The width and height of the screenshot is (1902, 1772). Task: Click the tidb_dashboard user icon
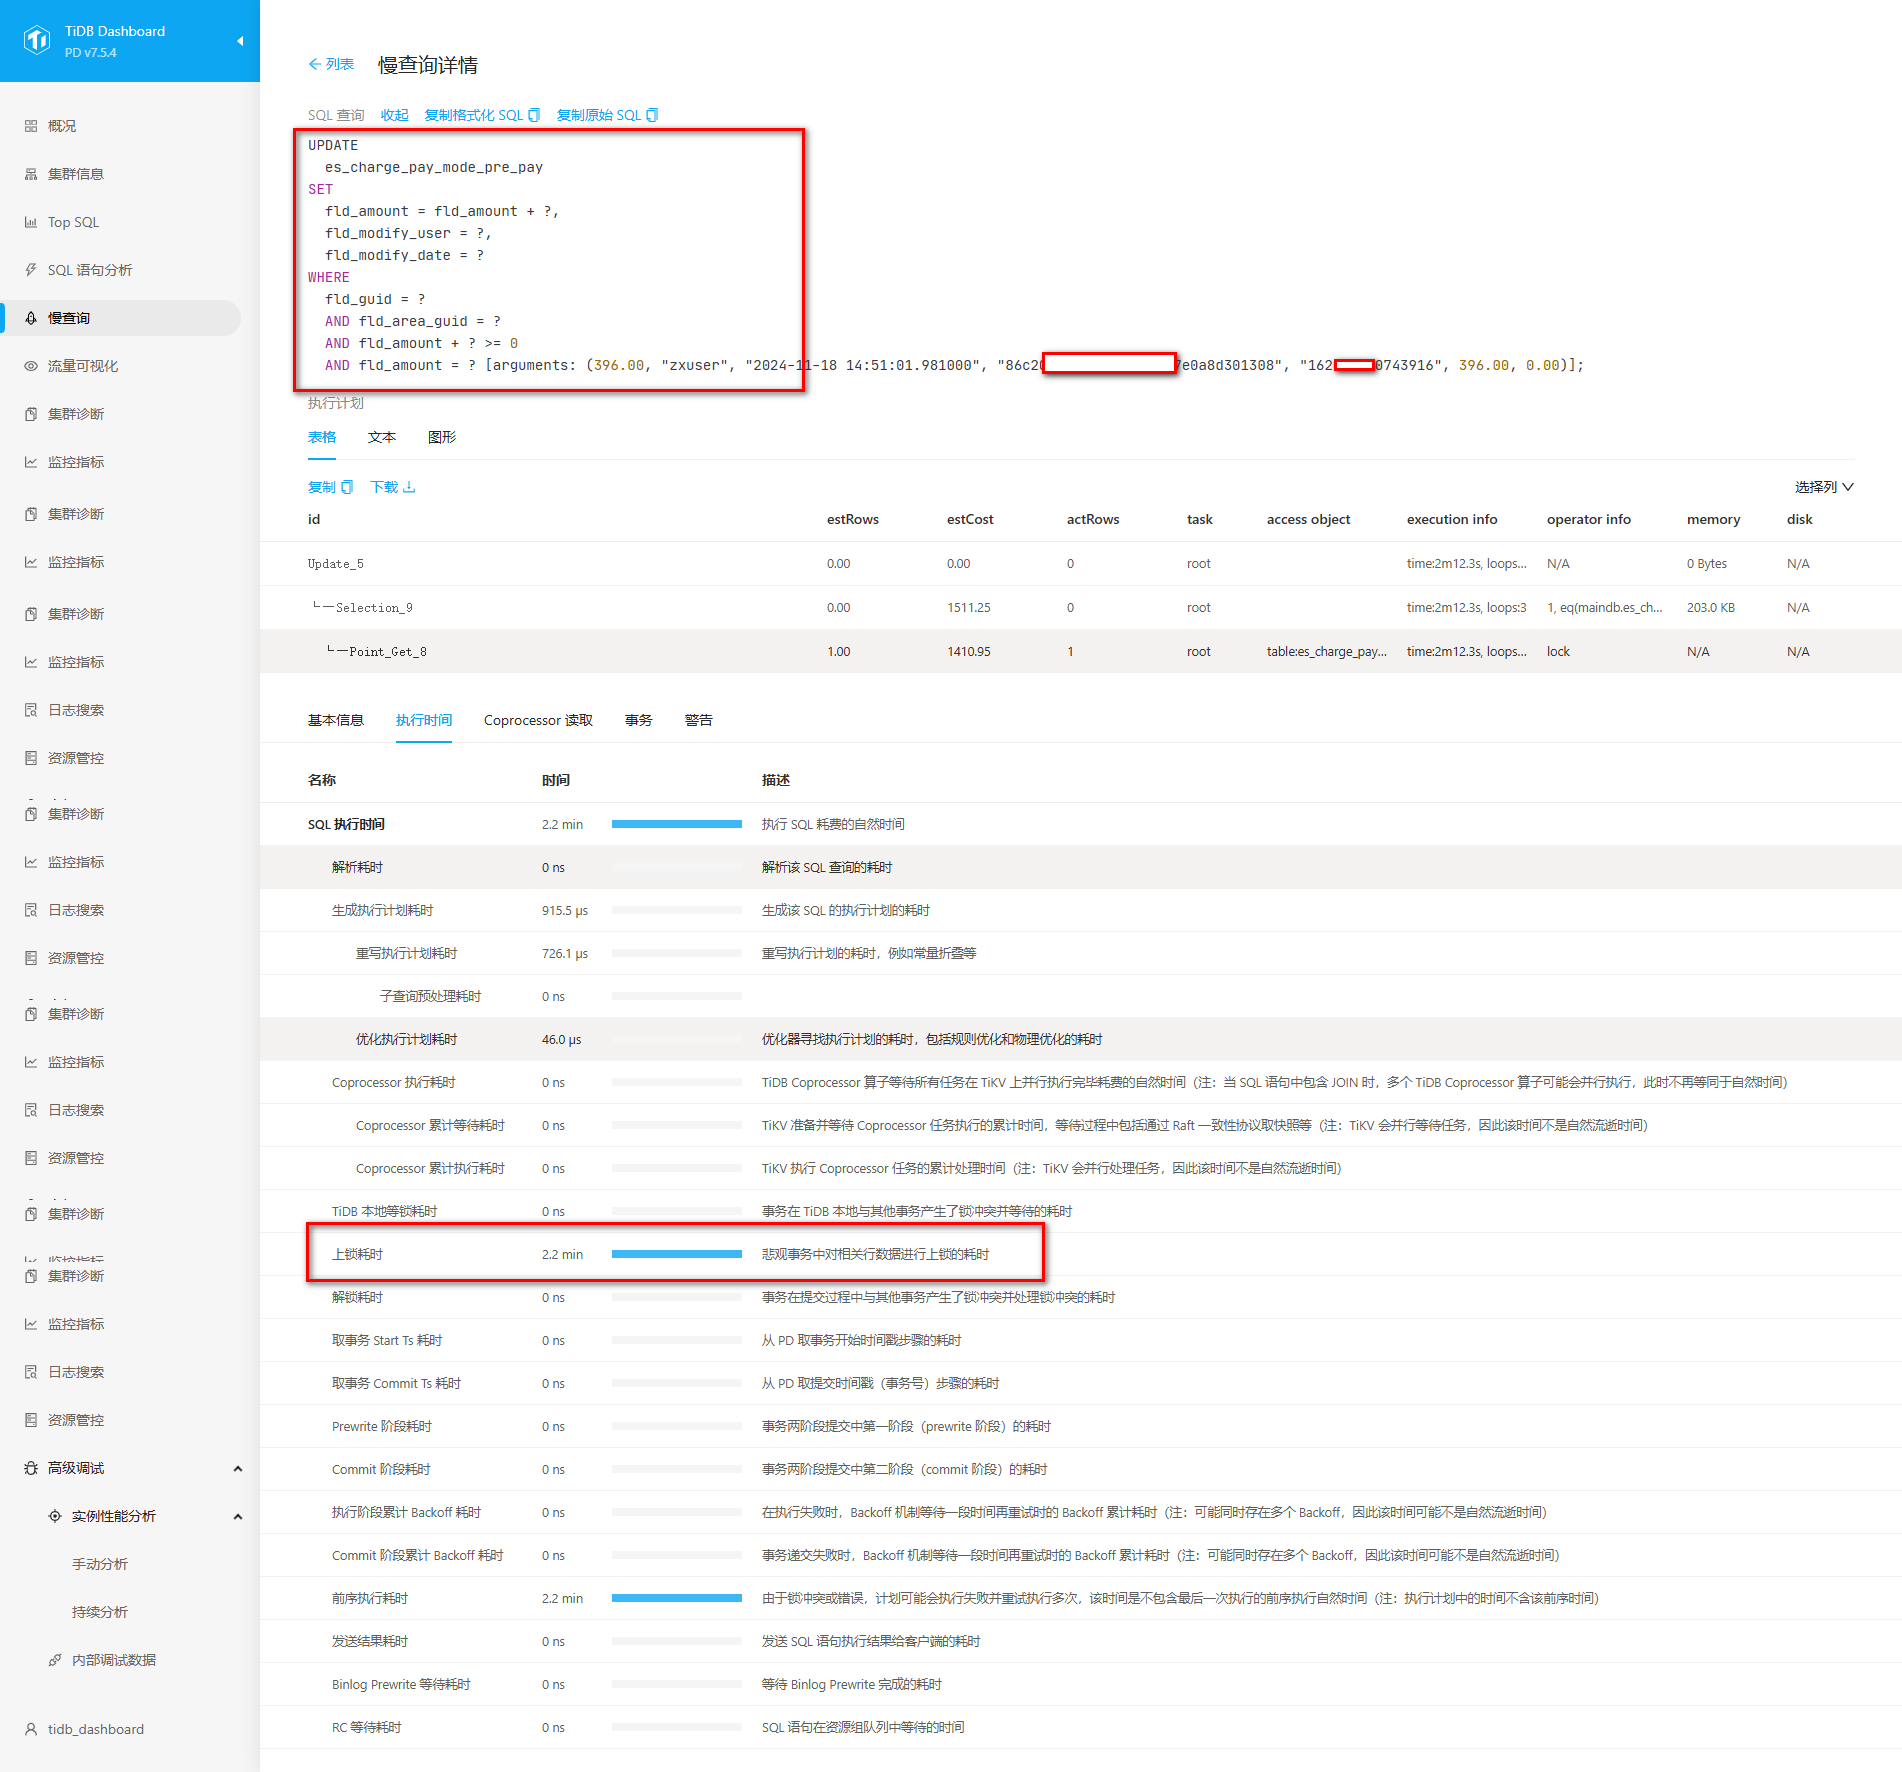(31, 1729)
